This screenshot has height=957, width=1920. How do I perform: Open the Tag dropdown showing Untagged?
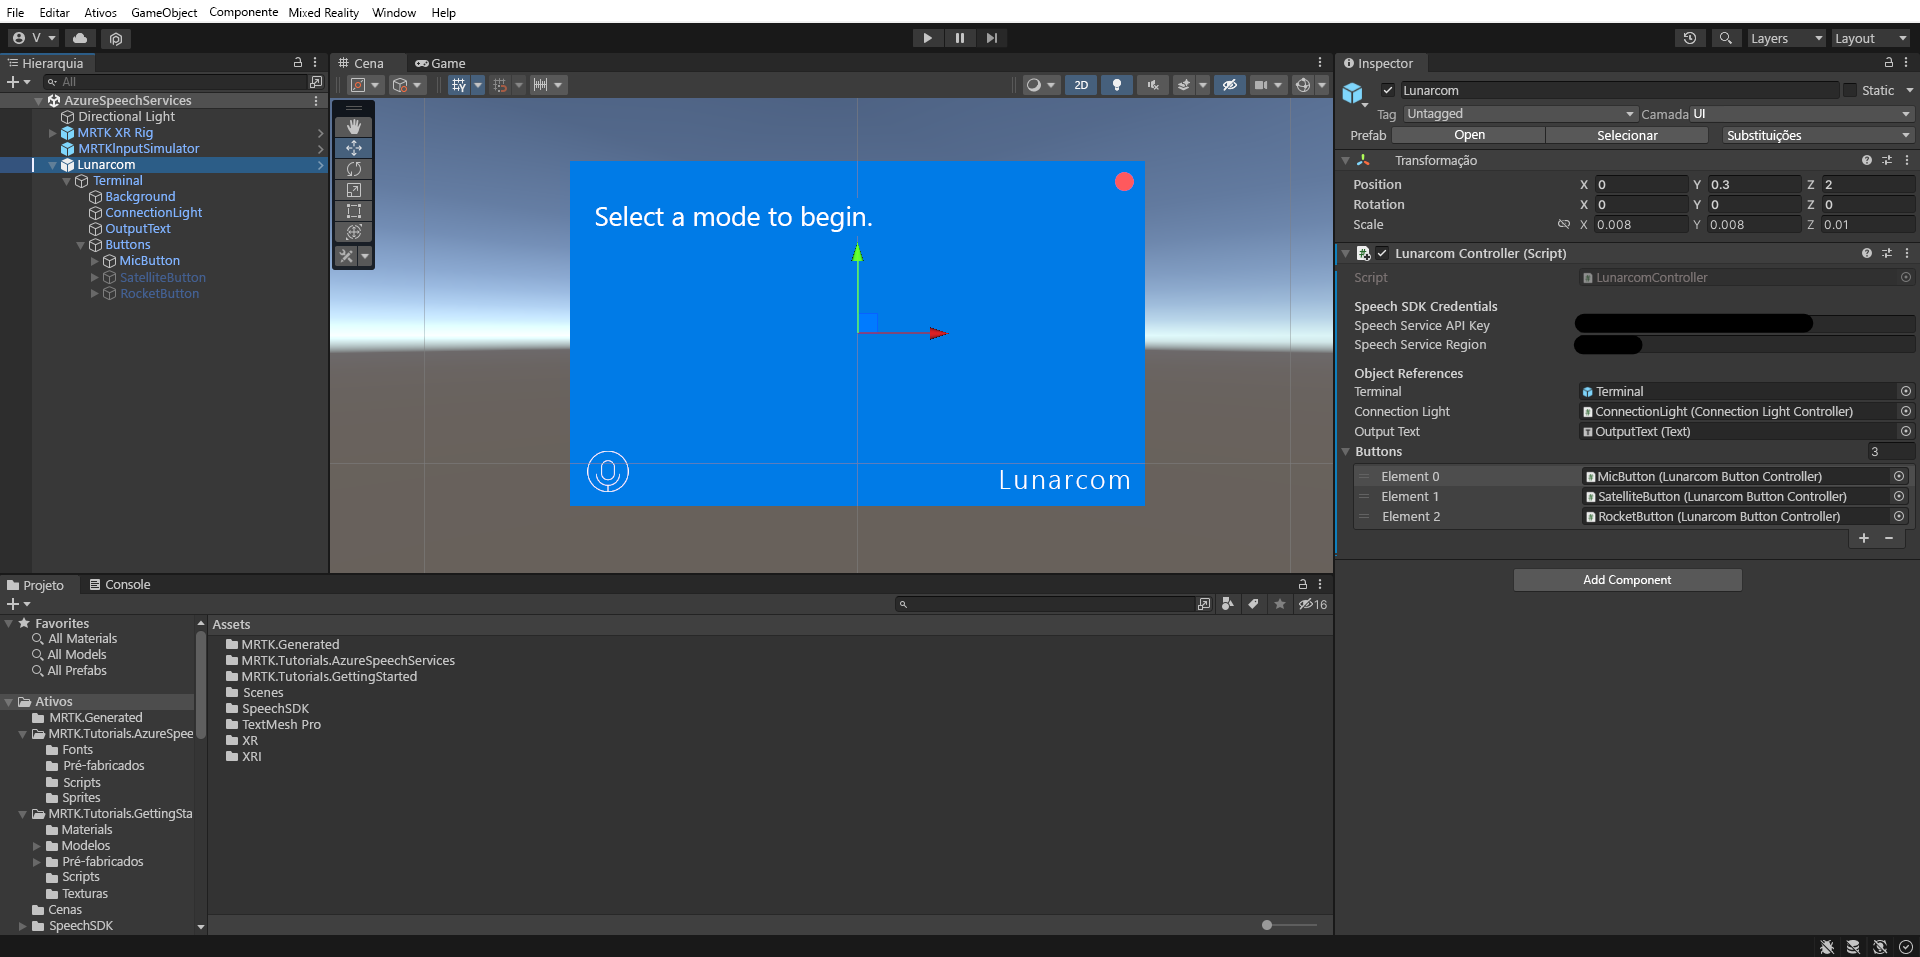[1519, 113]
